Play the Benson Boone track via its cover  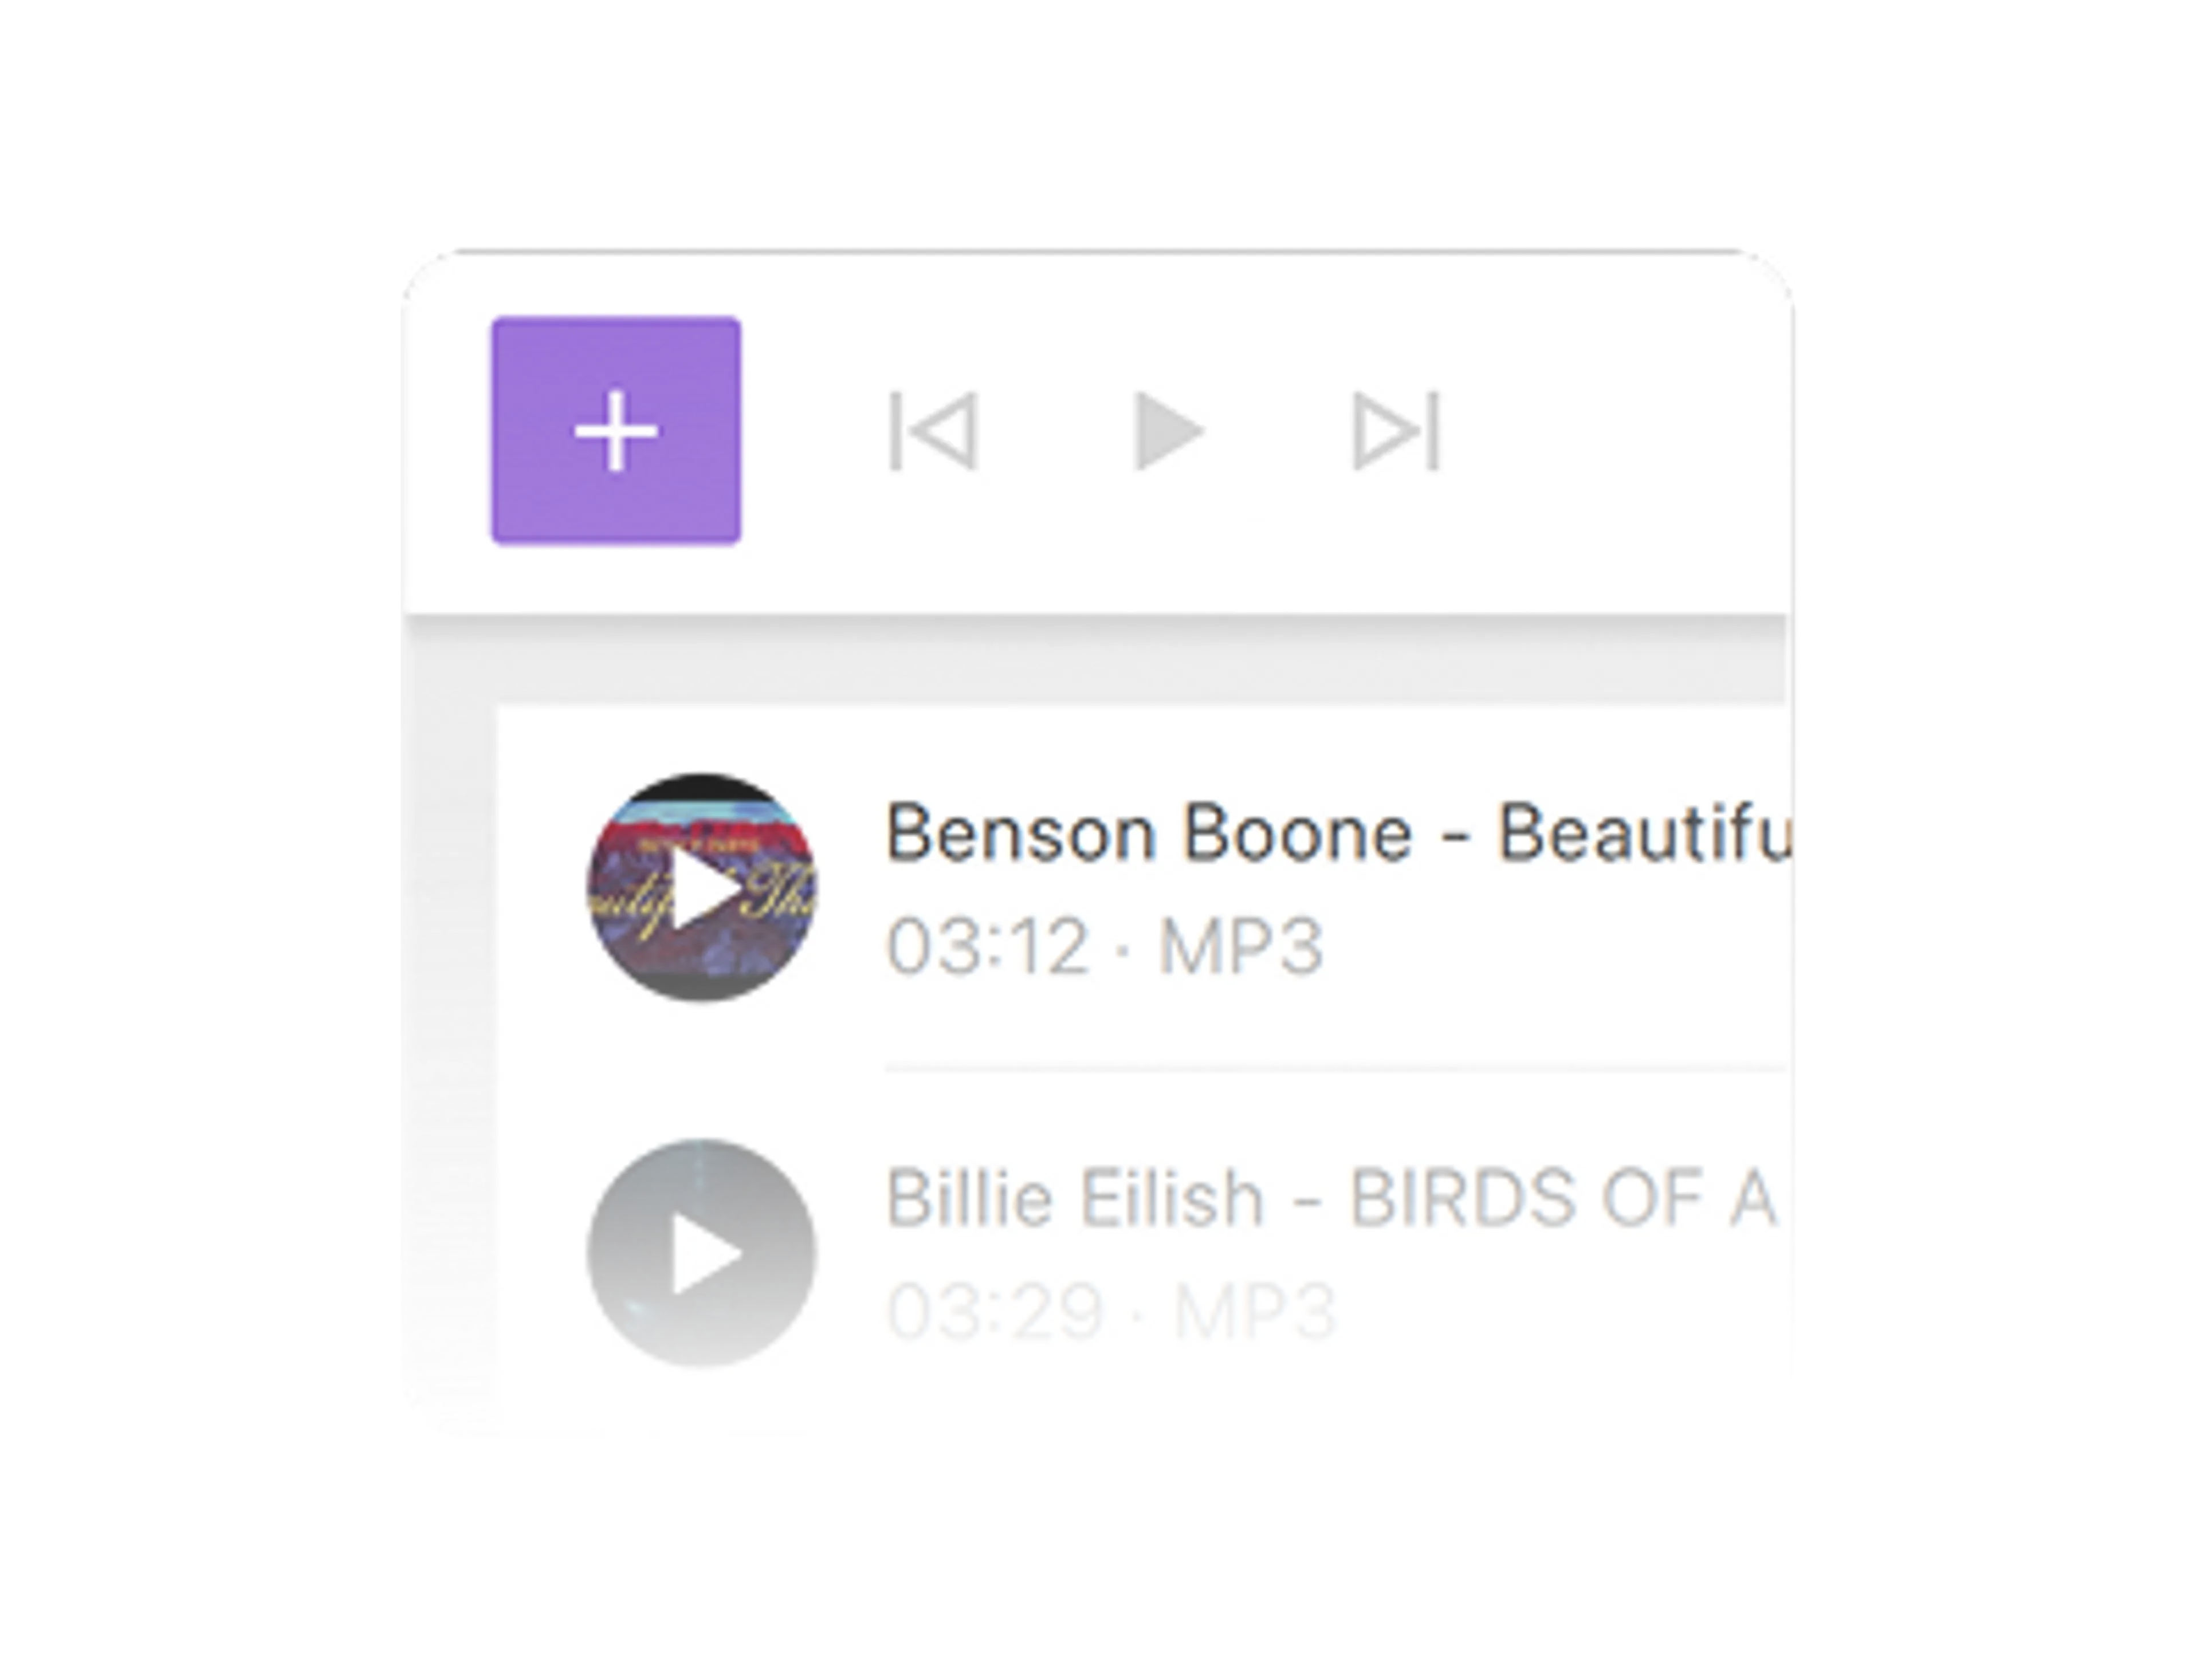pyautogui.click(x=701, y=888)
